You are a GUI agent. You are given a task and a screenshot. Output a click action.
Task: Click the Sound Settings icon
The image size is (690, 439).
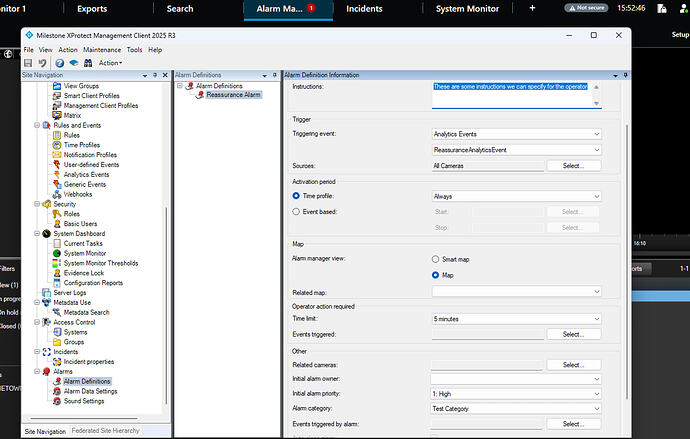tap(57, 401)
